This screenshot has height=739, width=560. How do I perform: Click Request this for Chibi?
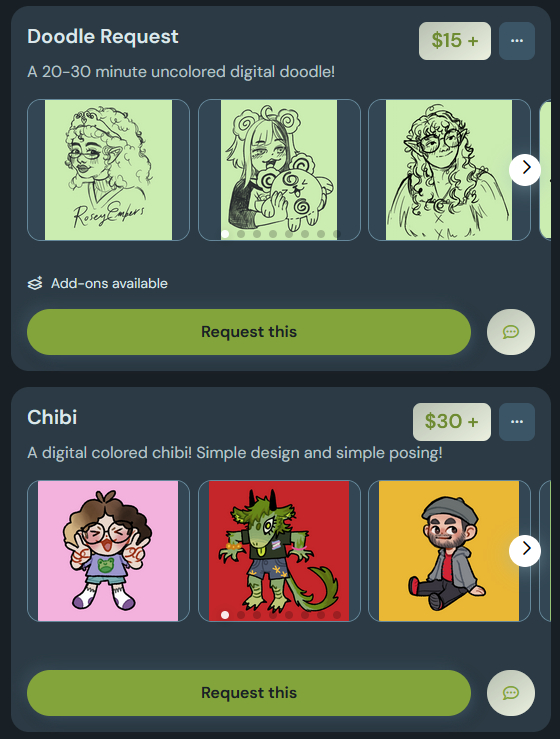coord(249,693)
